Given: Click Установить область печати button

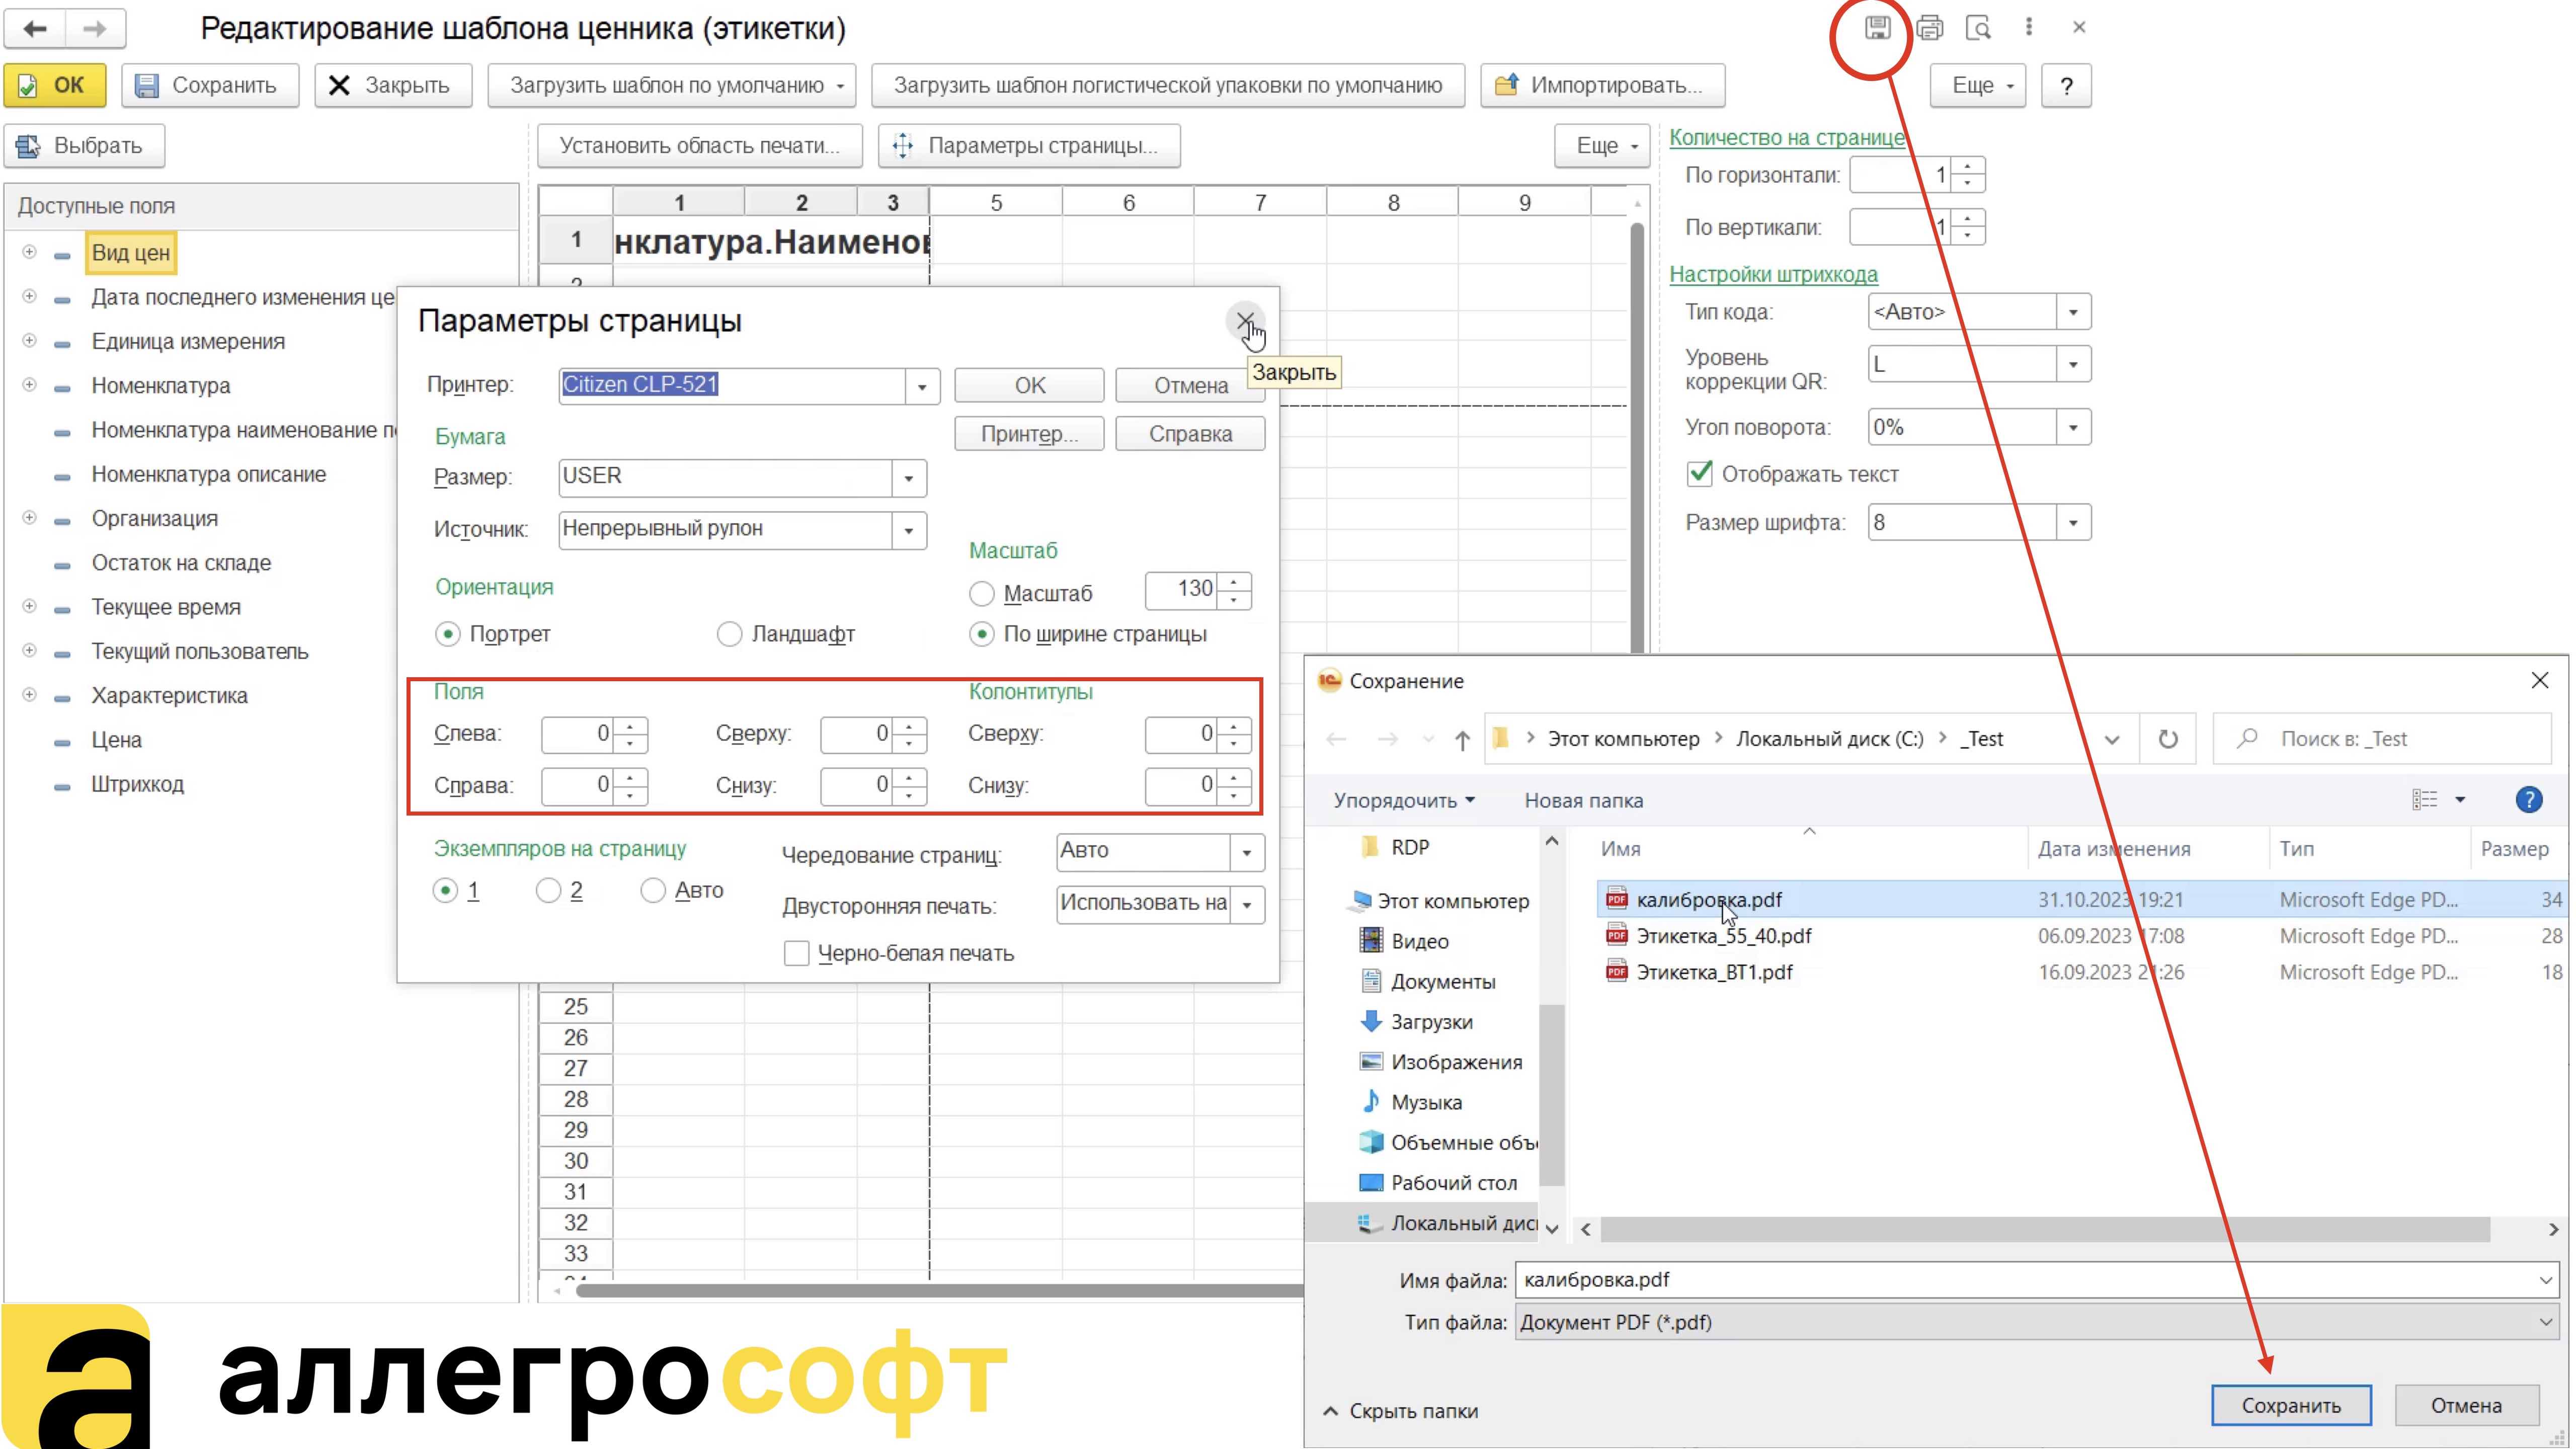Looking at the screenshot, I should click(x=699, y=146).
